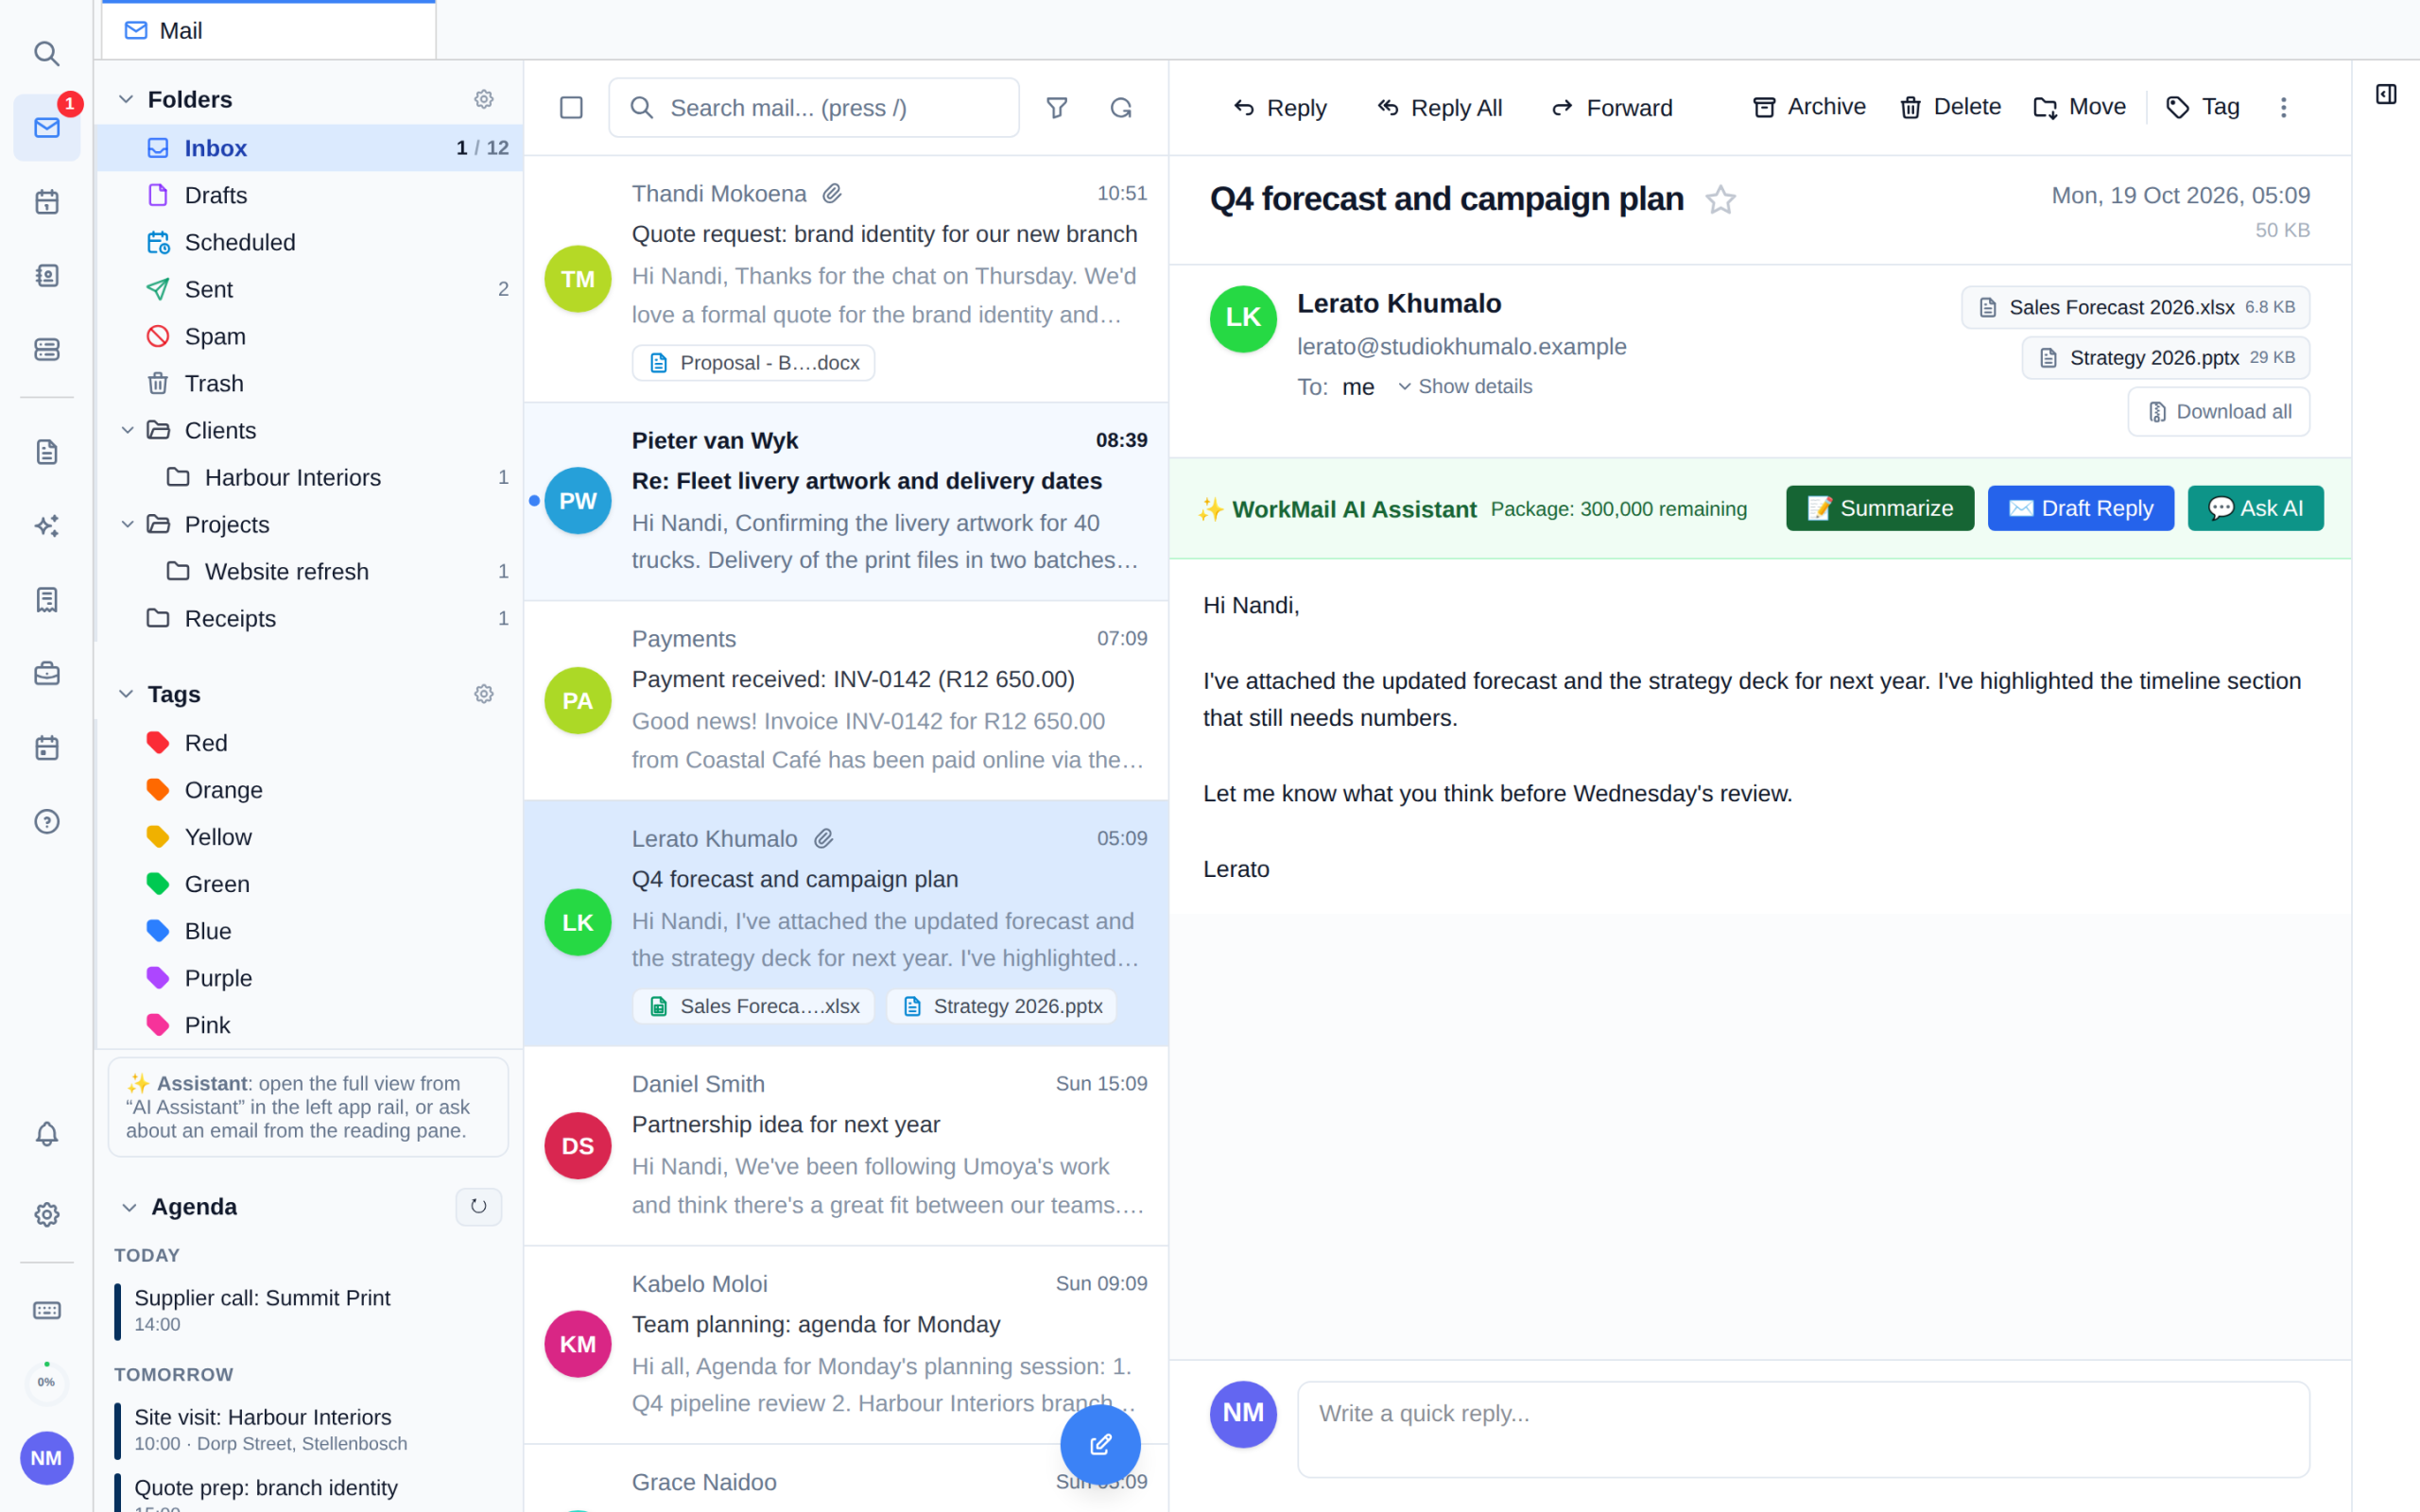This screenshot has height=1512, width=2420.
Task: Open Tags settings gear
Action: (x=484, y=693)
